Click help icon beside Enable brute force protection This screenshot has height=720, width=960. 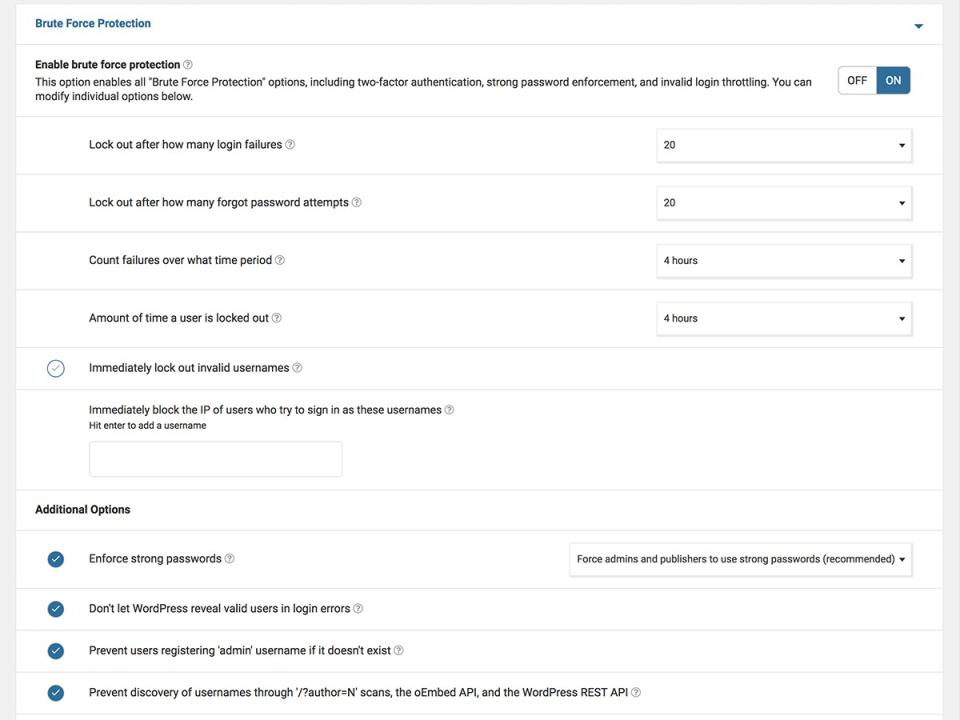pos(188,65)
